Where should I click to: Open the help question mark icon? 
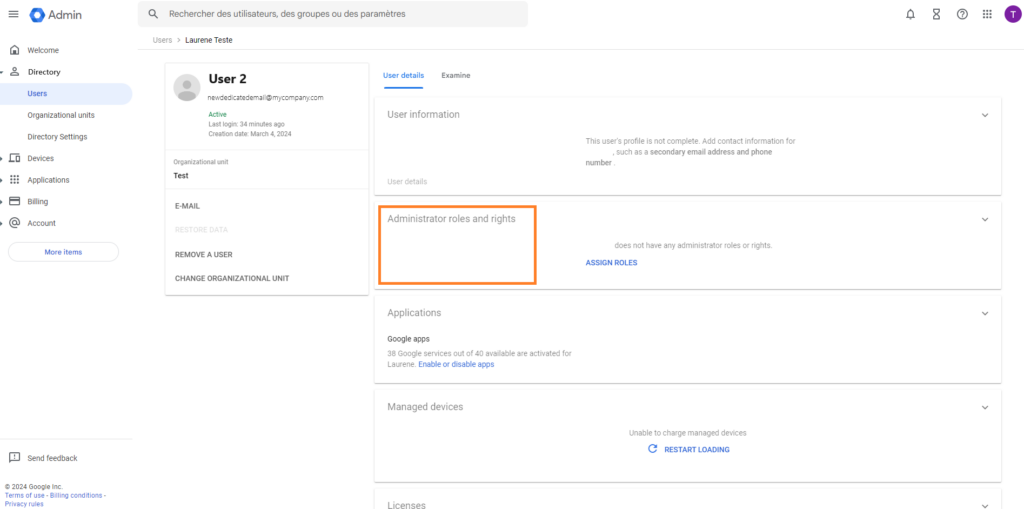pos(962,14)
